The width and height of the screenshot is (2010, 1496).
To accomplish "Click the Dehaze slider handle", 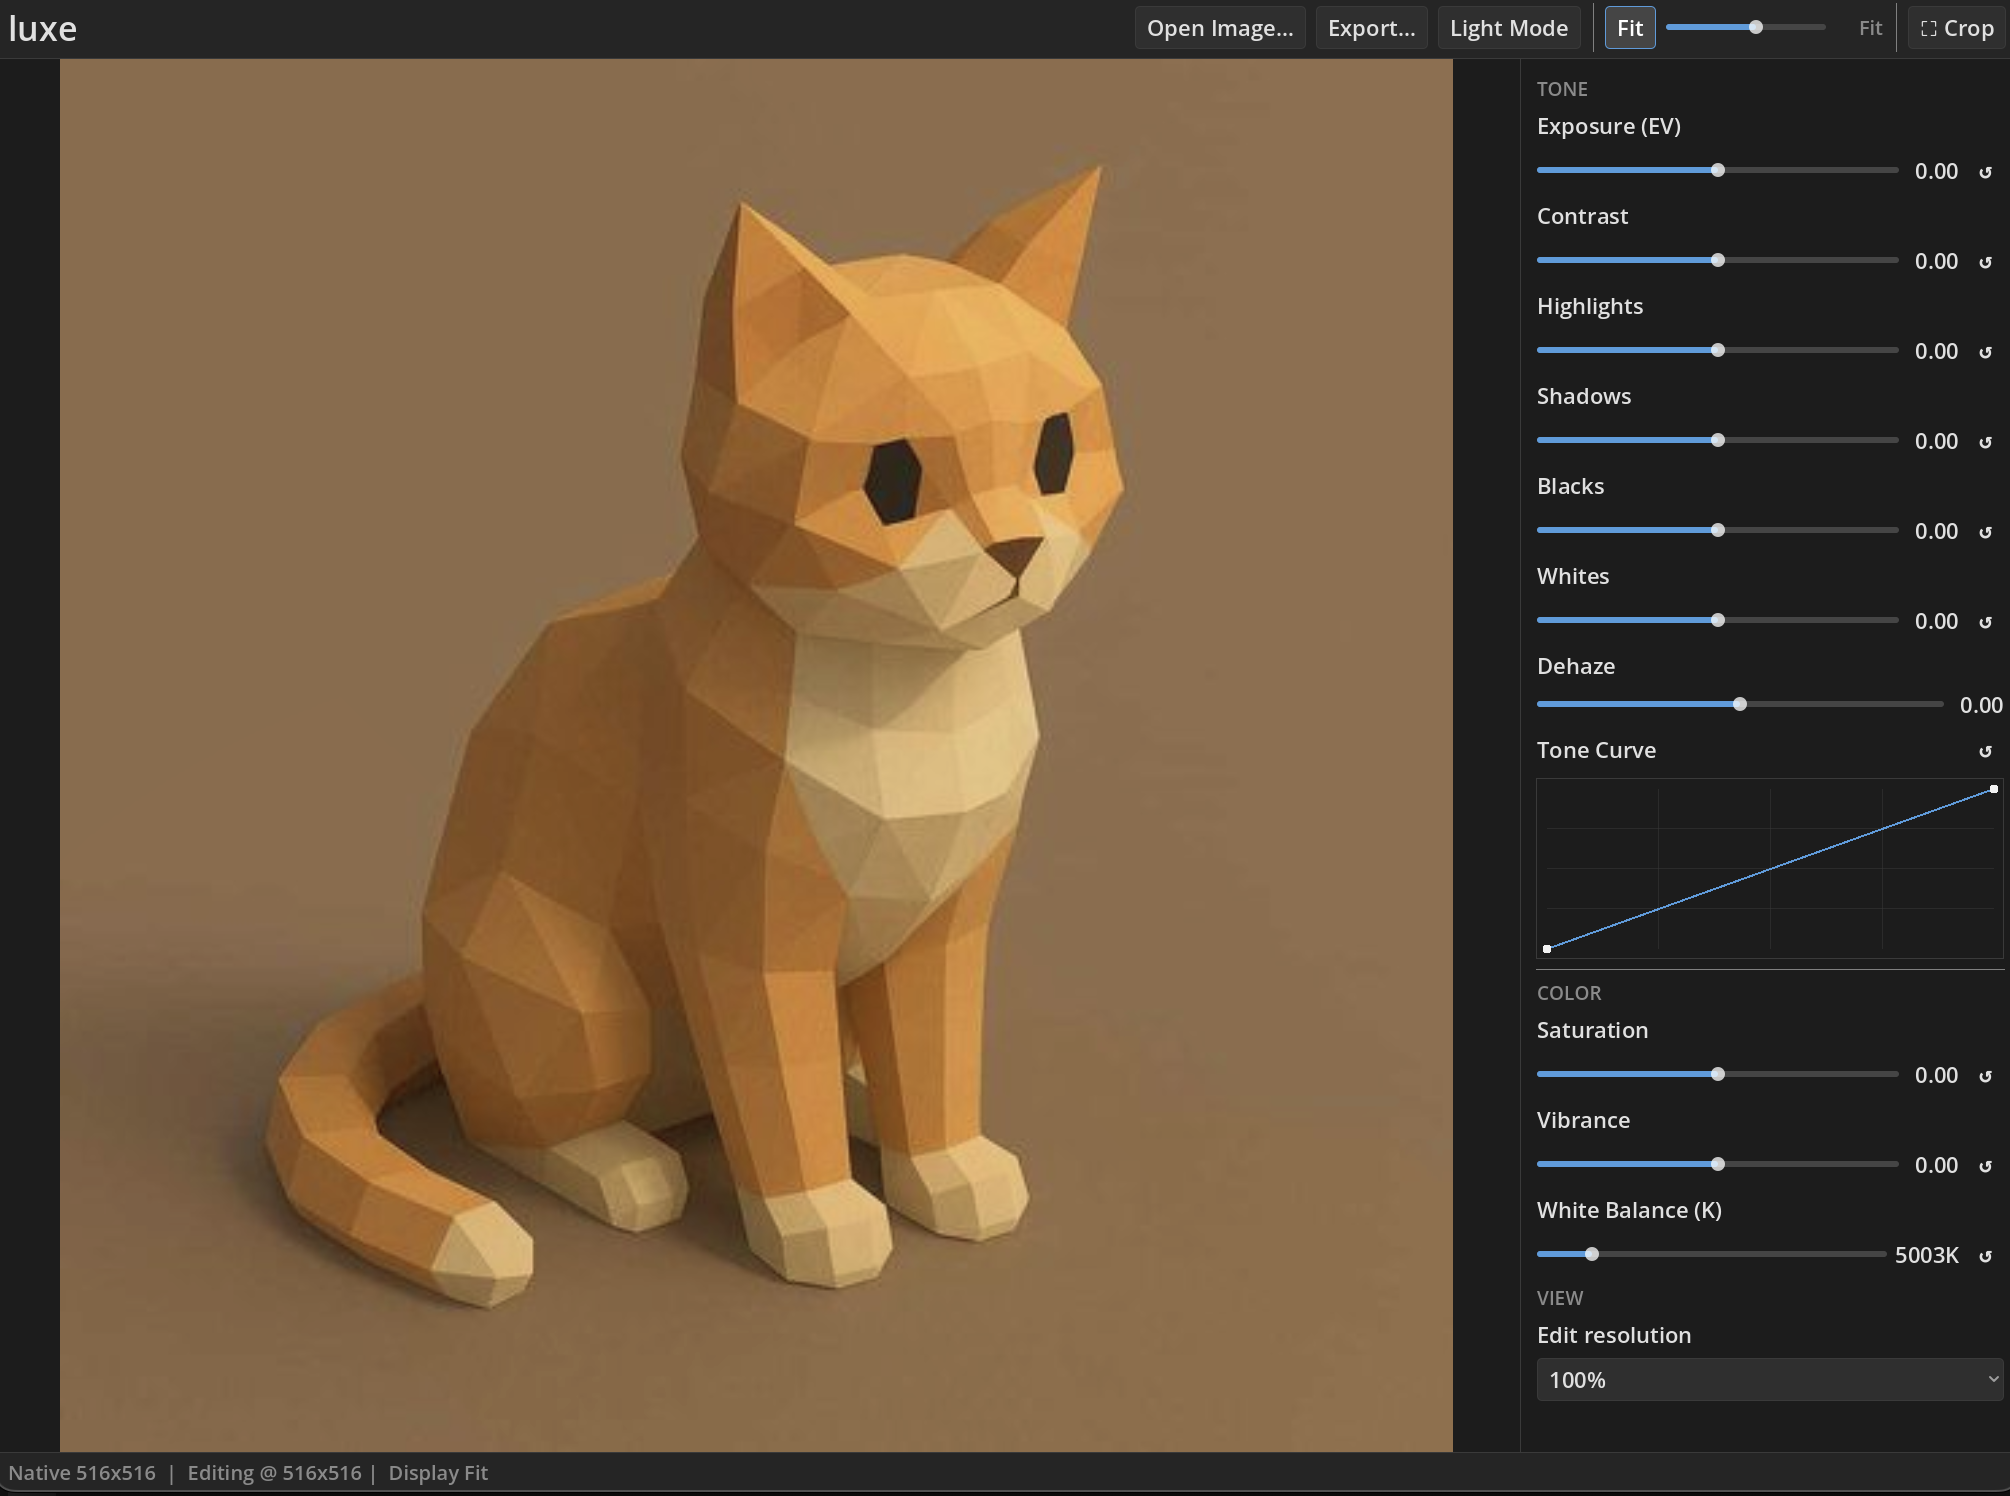I will click(1740, 704).
